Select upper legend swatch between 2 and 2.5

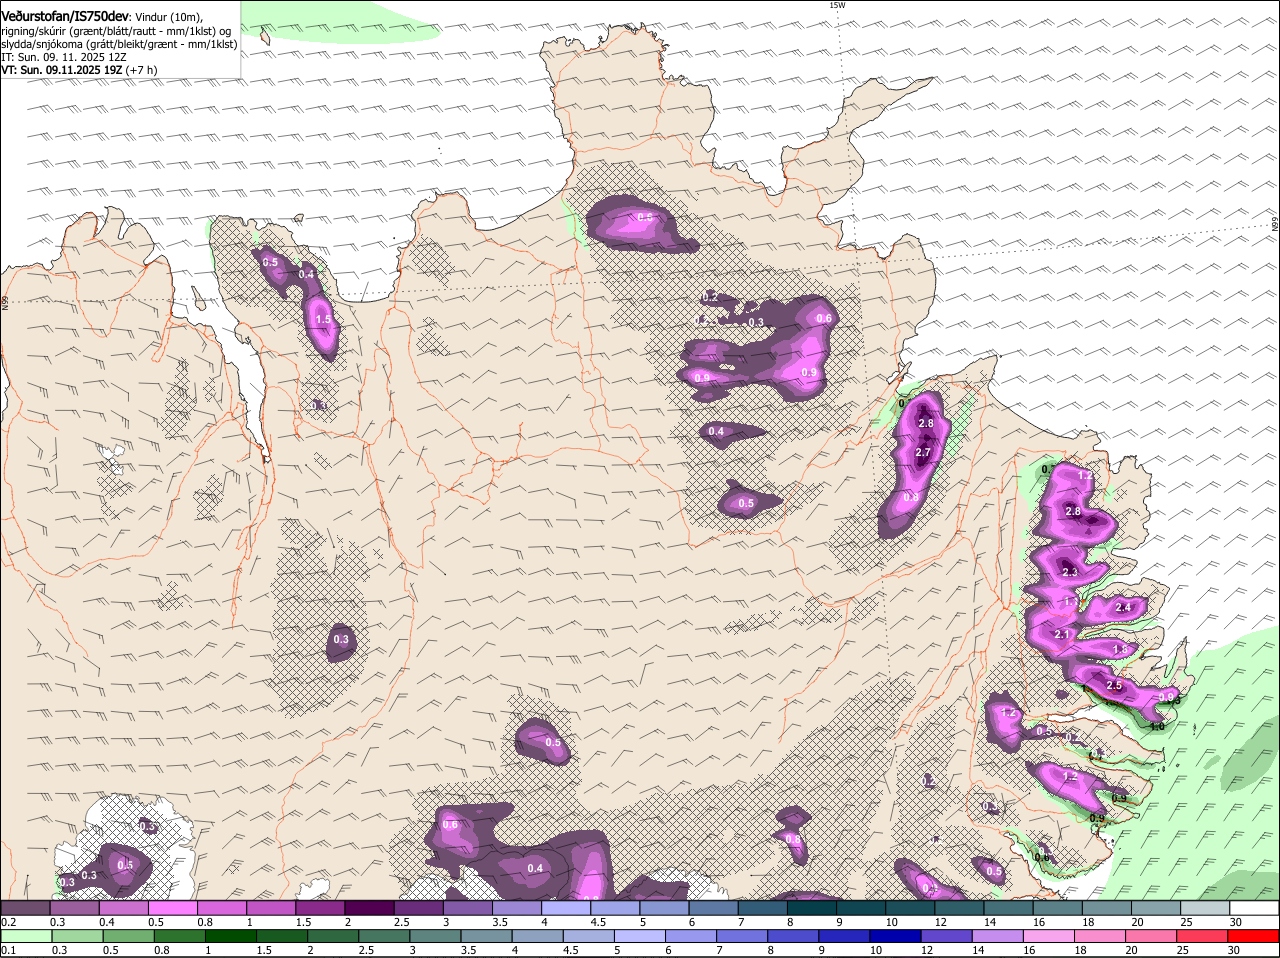click(x=369, y=907)
